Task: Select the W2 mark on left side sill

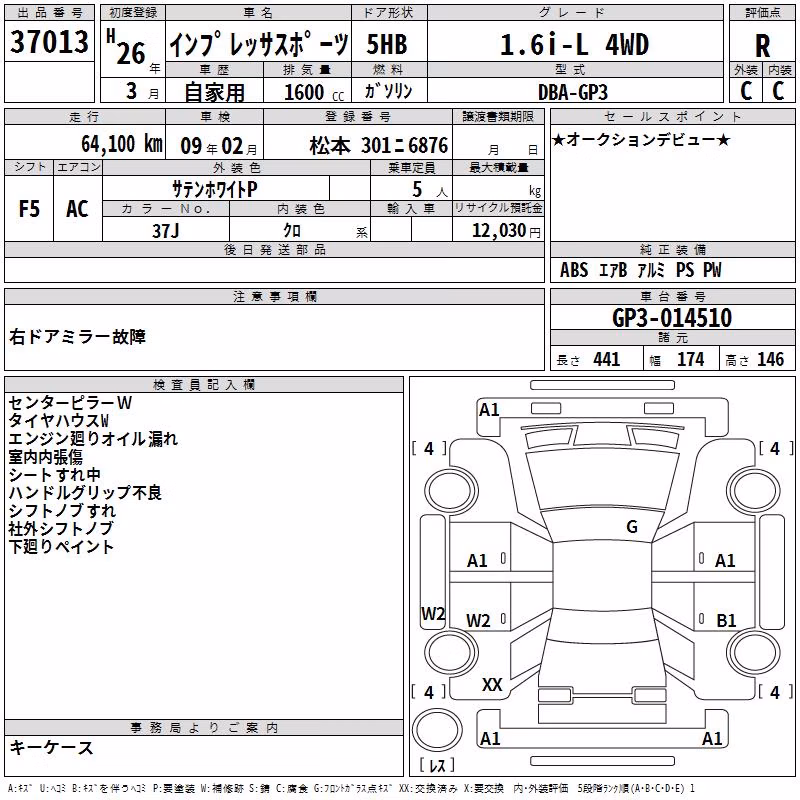Action: [x=433, y=613]
